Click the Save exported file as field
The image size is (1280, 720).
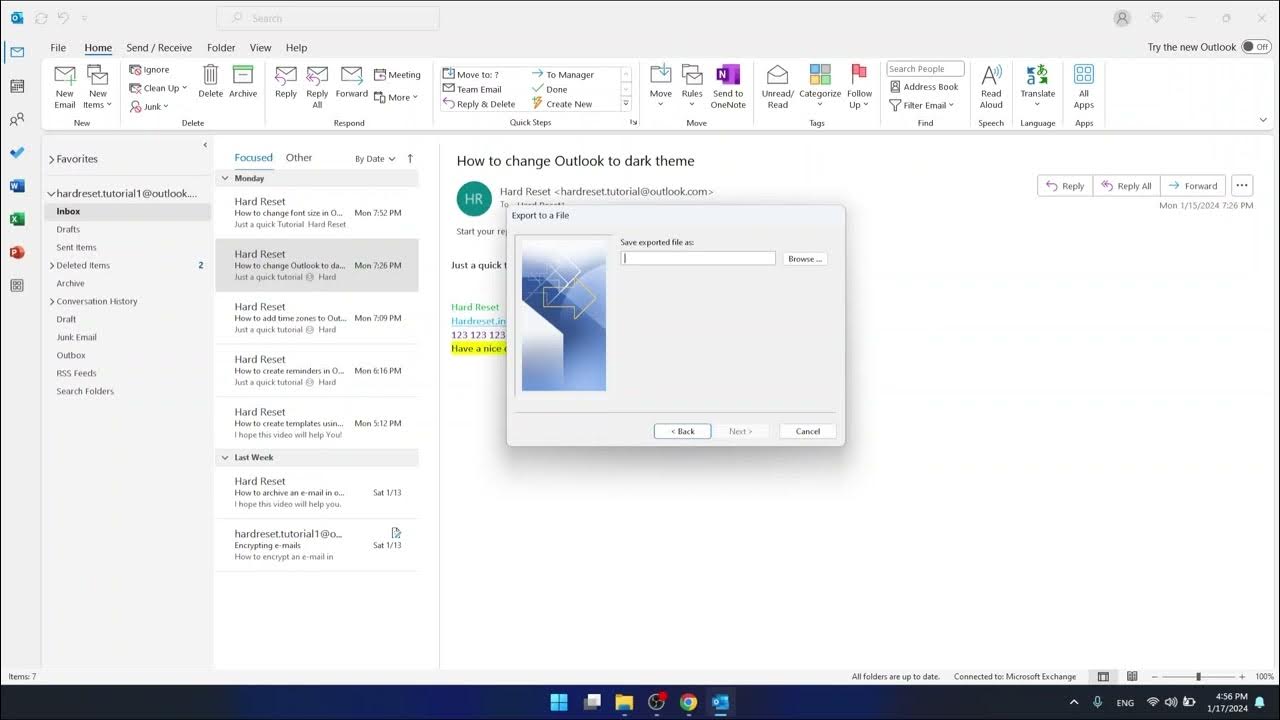tap(698, 258)
